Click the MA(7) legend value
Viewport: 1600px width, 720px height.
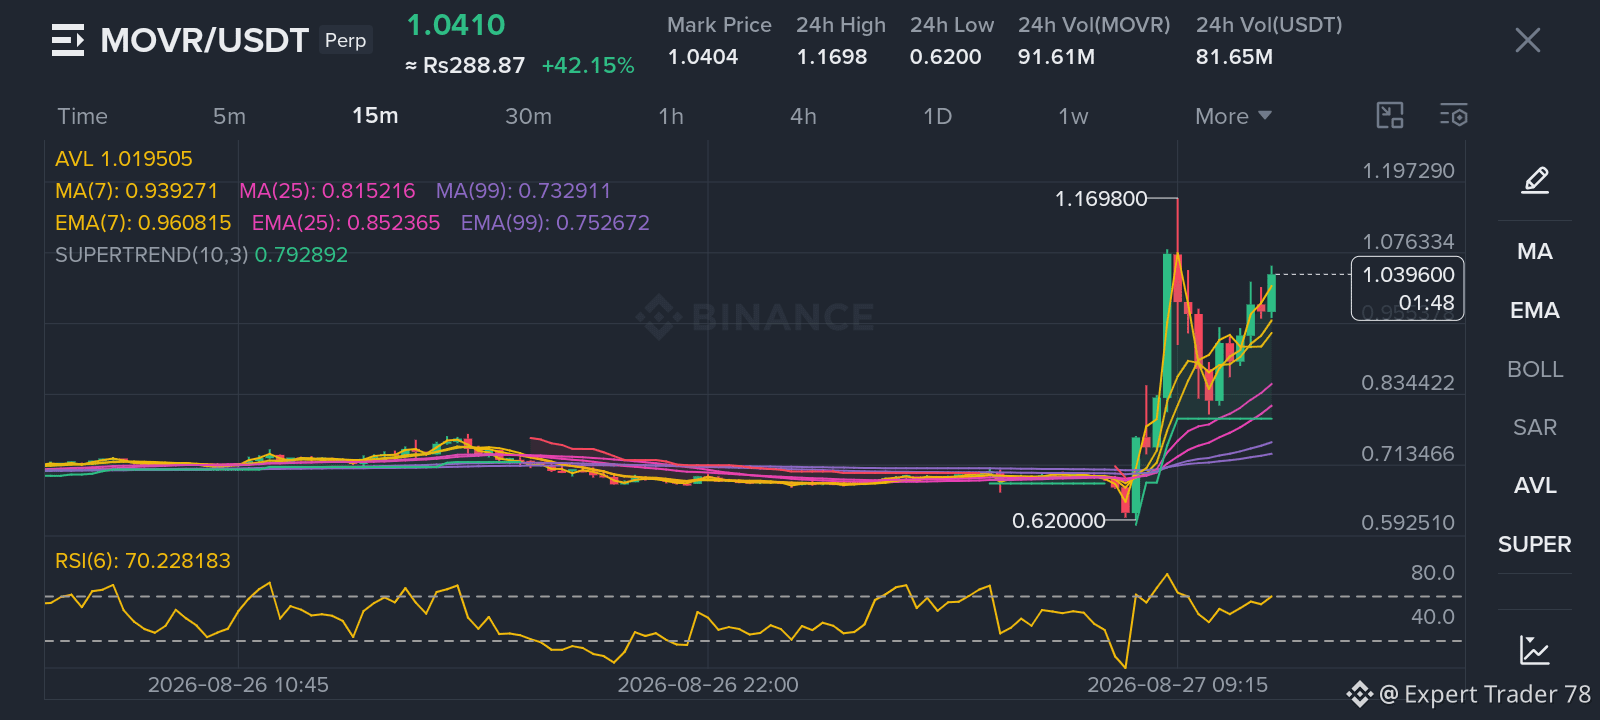click(137, 191)
